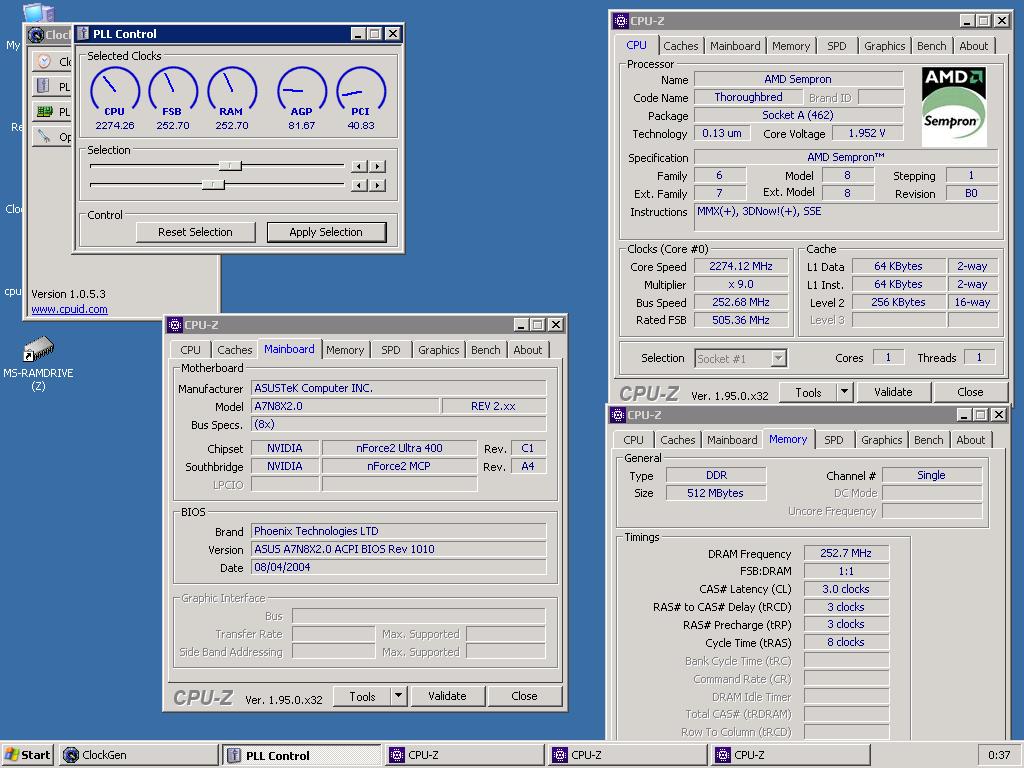Click CAS# Latency 3.0 clocks value
The height and width of the screenshot is (768, 1024).
pyautogui.click(x=846, y=589)
